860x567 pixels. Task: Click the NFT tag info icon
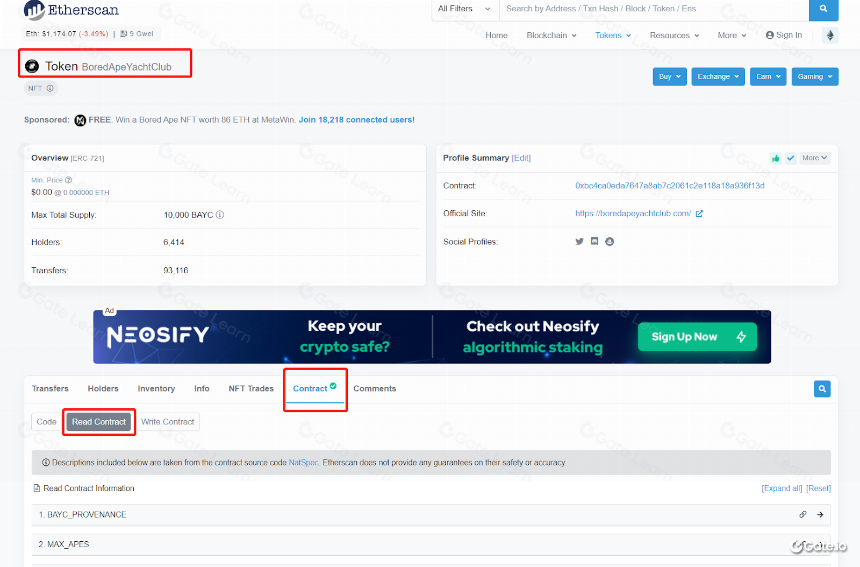(50, 88)
